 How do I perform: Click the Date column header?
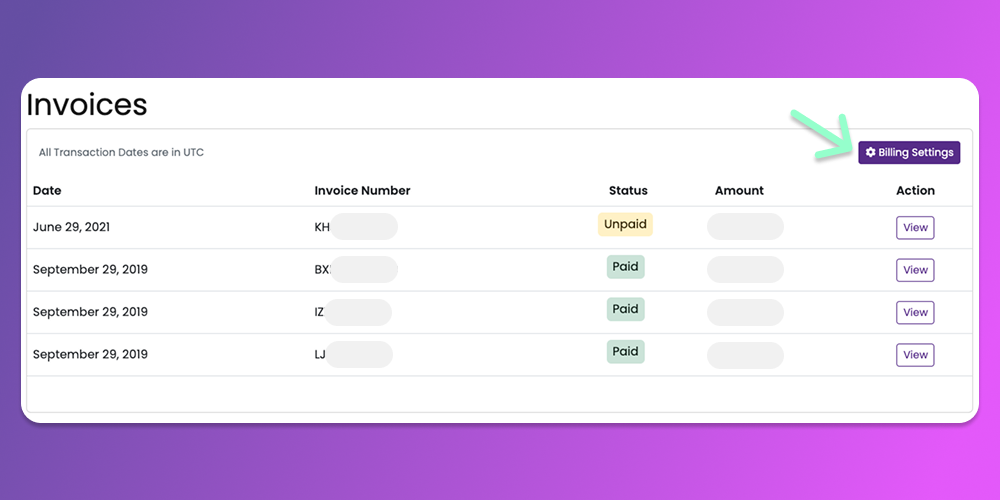[x=47, y=190]
